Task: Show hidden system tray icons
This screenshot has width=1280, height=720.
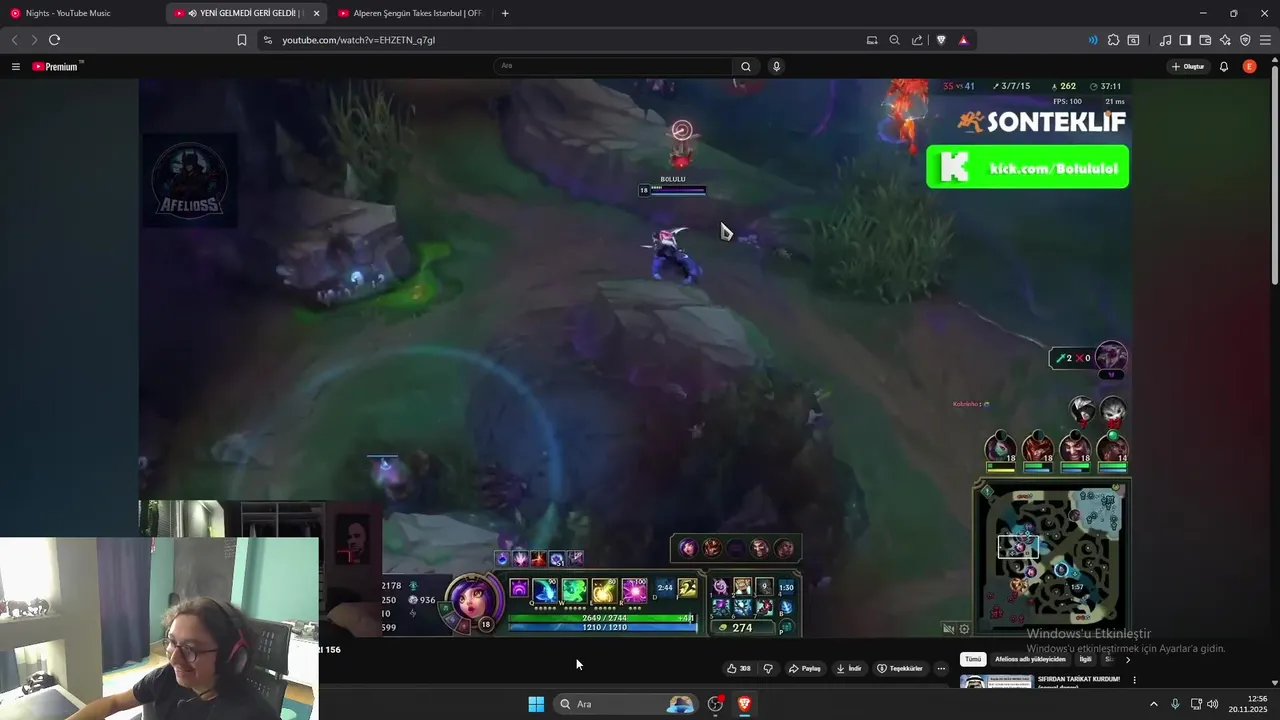Action: tap(1154, 704)
